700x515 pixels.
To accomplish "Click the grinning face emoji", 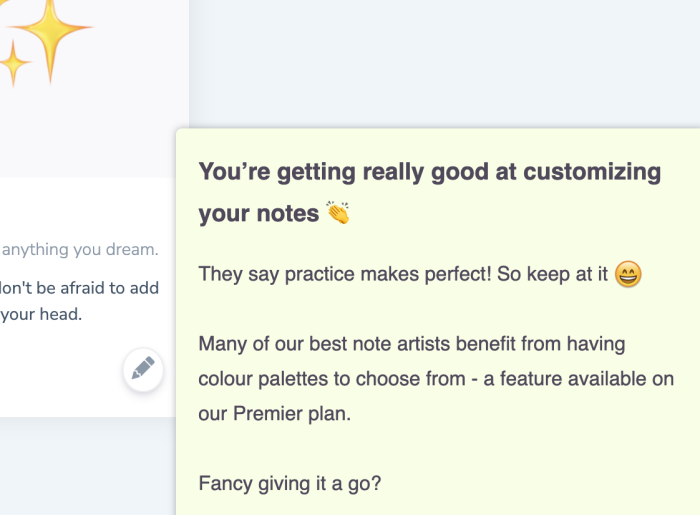I will coord(628,274).
